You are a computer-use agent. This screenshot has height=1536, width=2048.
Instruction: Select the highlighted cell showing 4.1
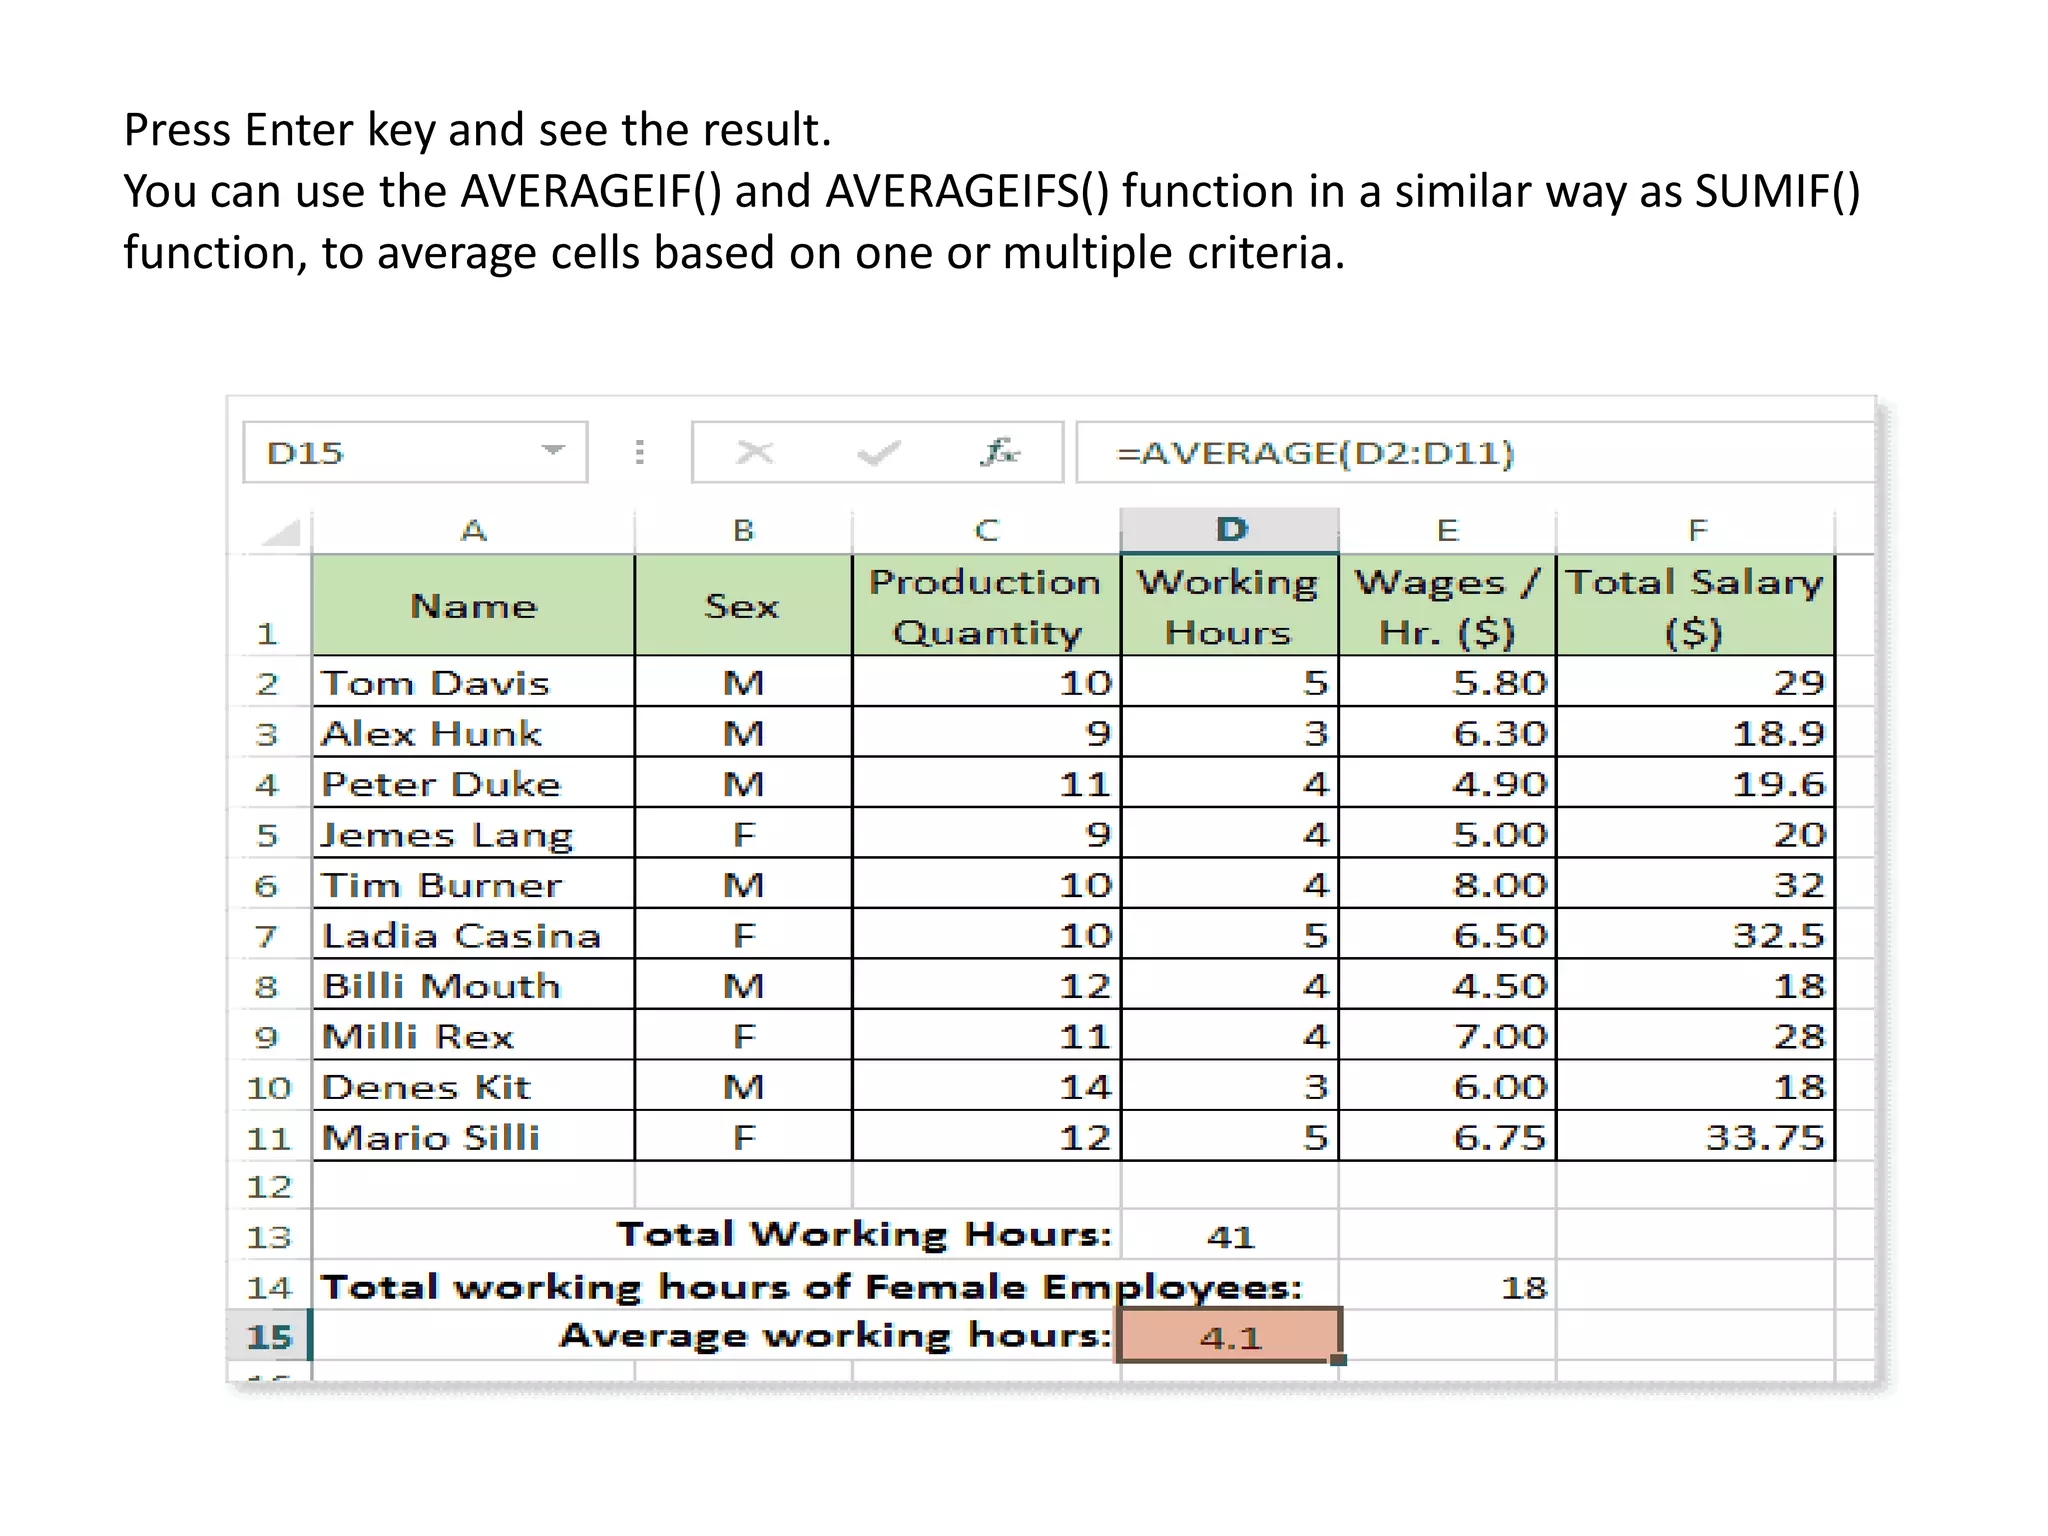1230,1336
